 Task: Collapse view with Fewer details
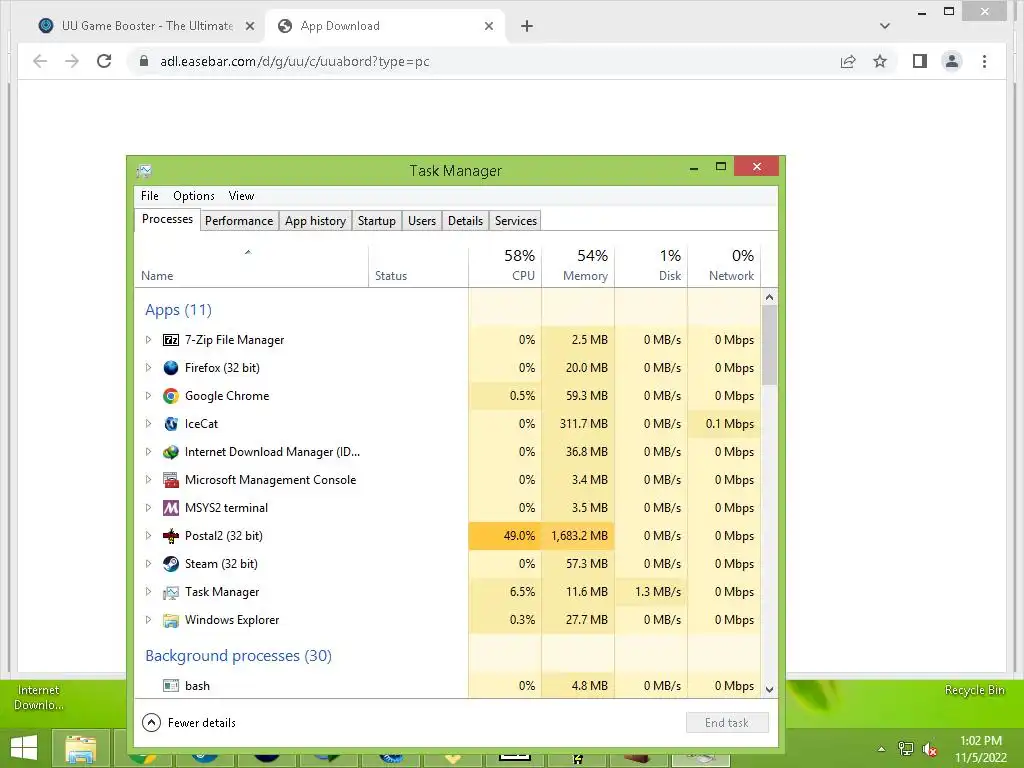[189, 723]
